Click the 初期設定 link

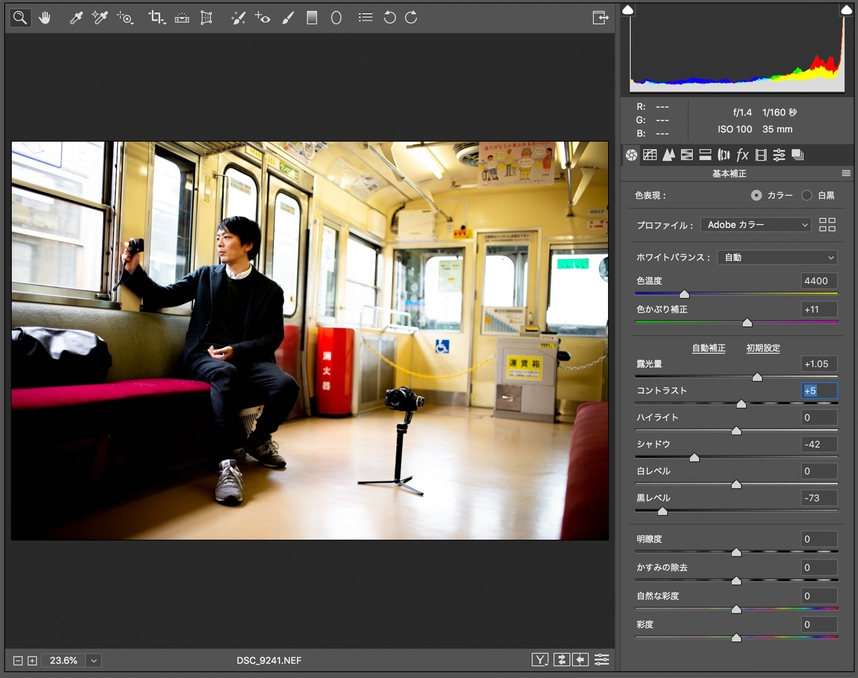pyautogui.click(x=763, y=348)
